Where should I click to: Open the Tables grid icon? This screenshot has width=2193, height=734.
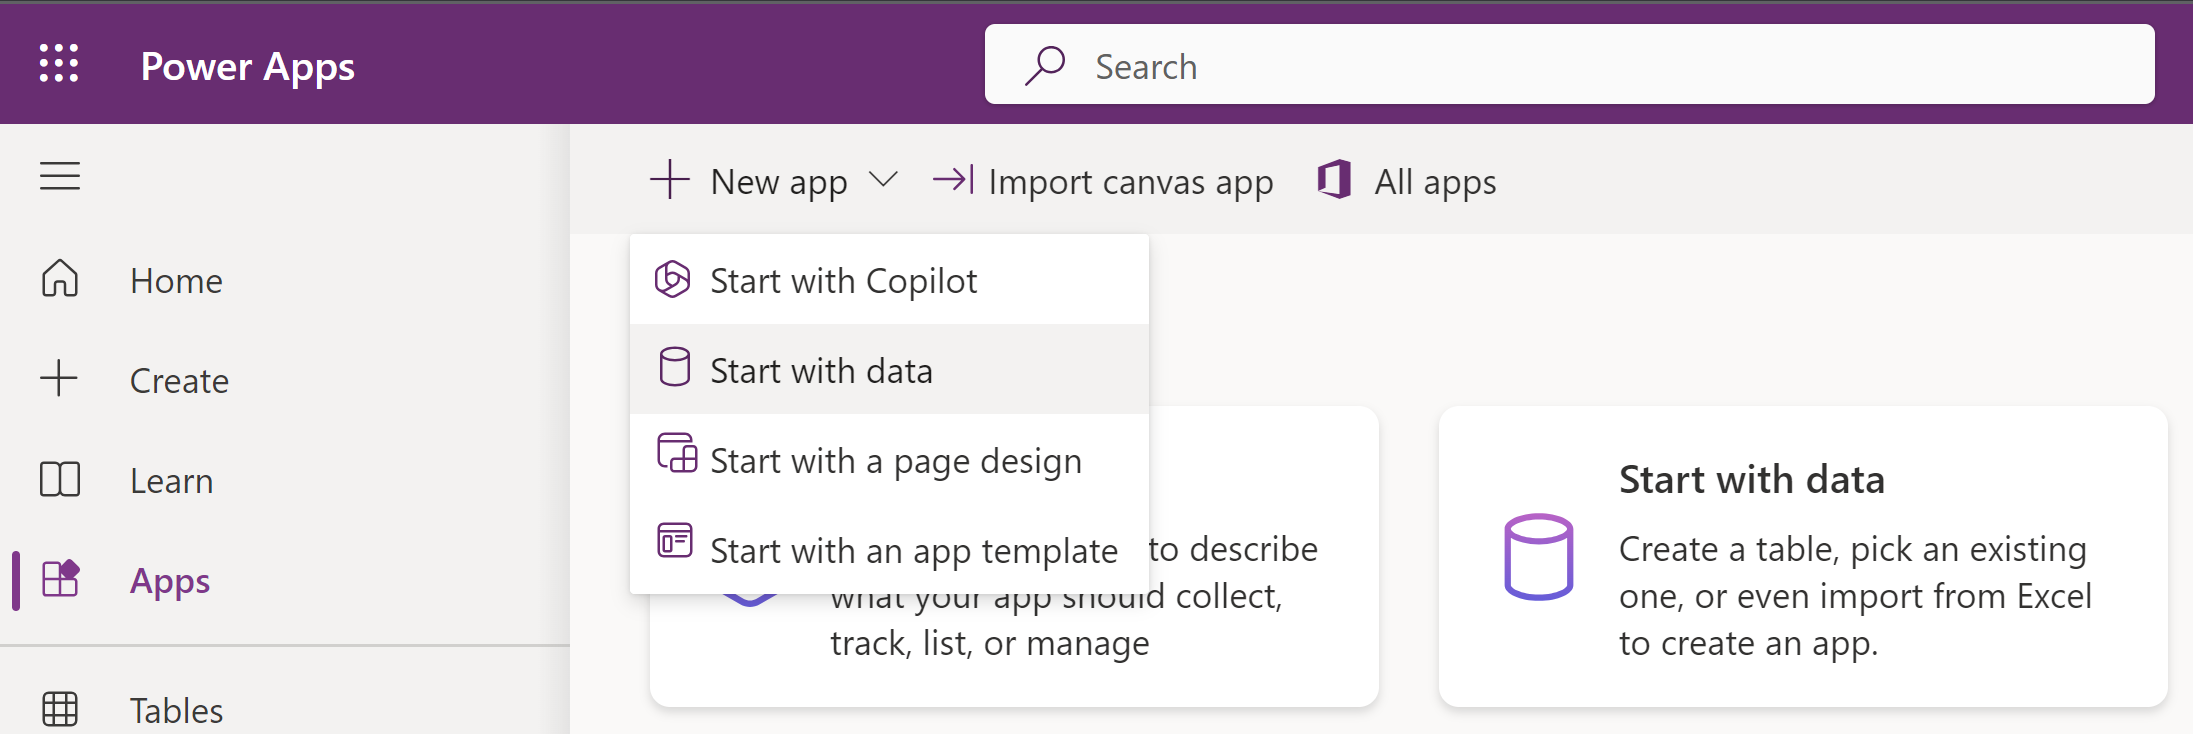pyautogui.click(x=60, y=709)
